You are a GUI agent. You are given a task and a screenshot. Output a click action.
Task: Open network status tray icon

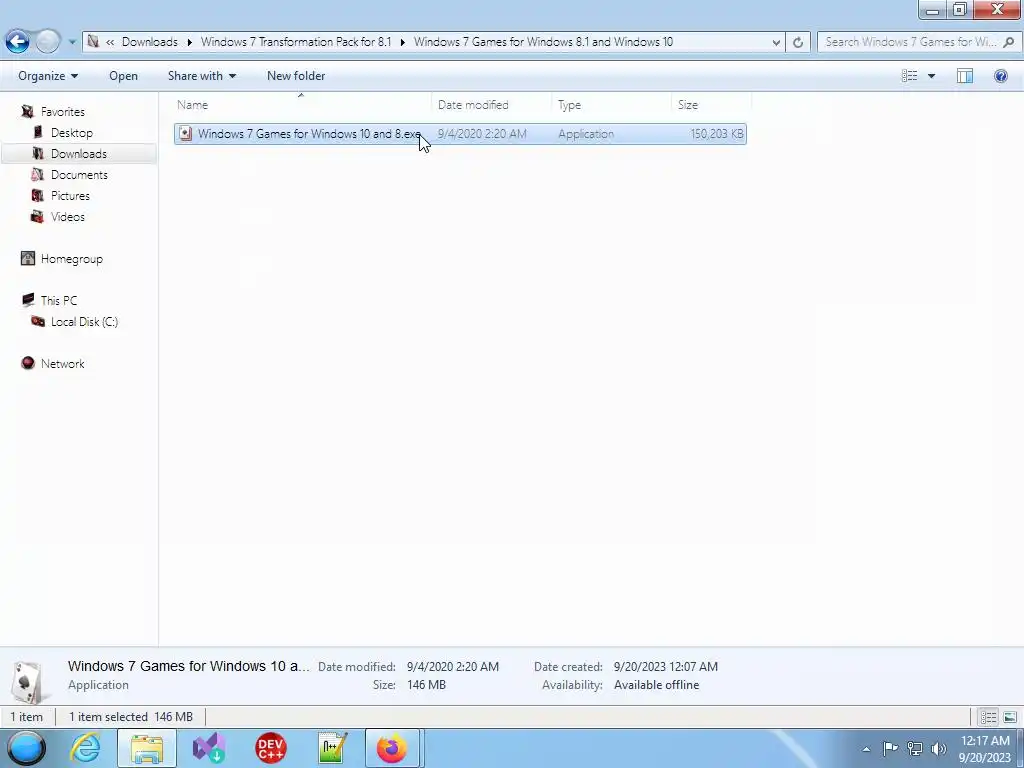coord(914,748)
